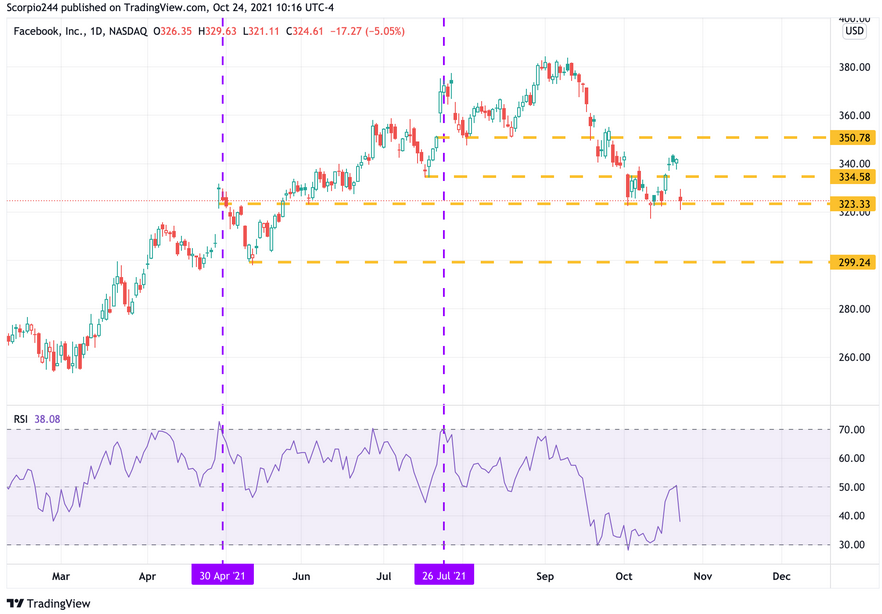This screenshot has width=882, height=614.
Task: Click the 50.00 RSI axis label
Action: coord(852,487)
